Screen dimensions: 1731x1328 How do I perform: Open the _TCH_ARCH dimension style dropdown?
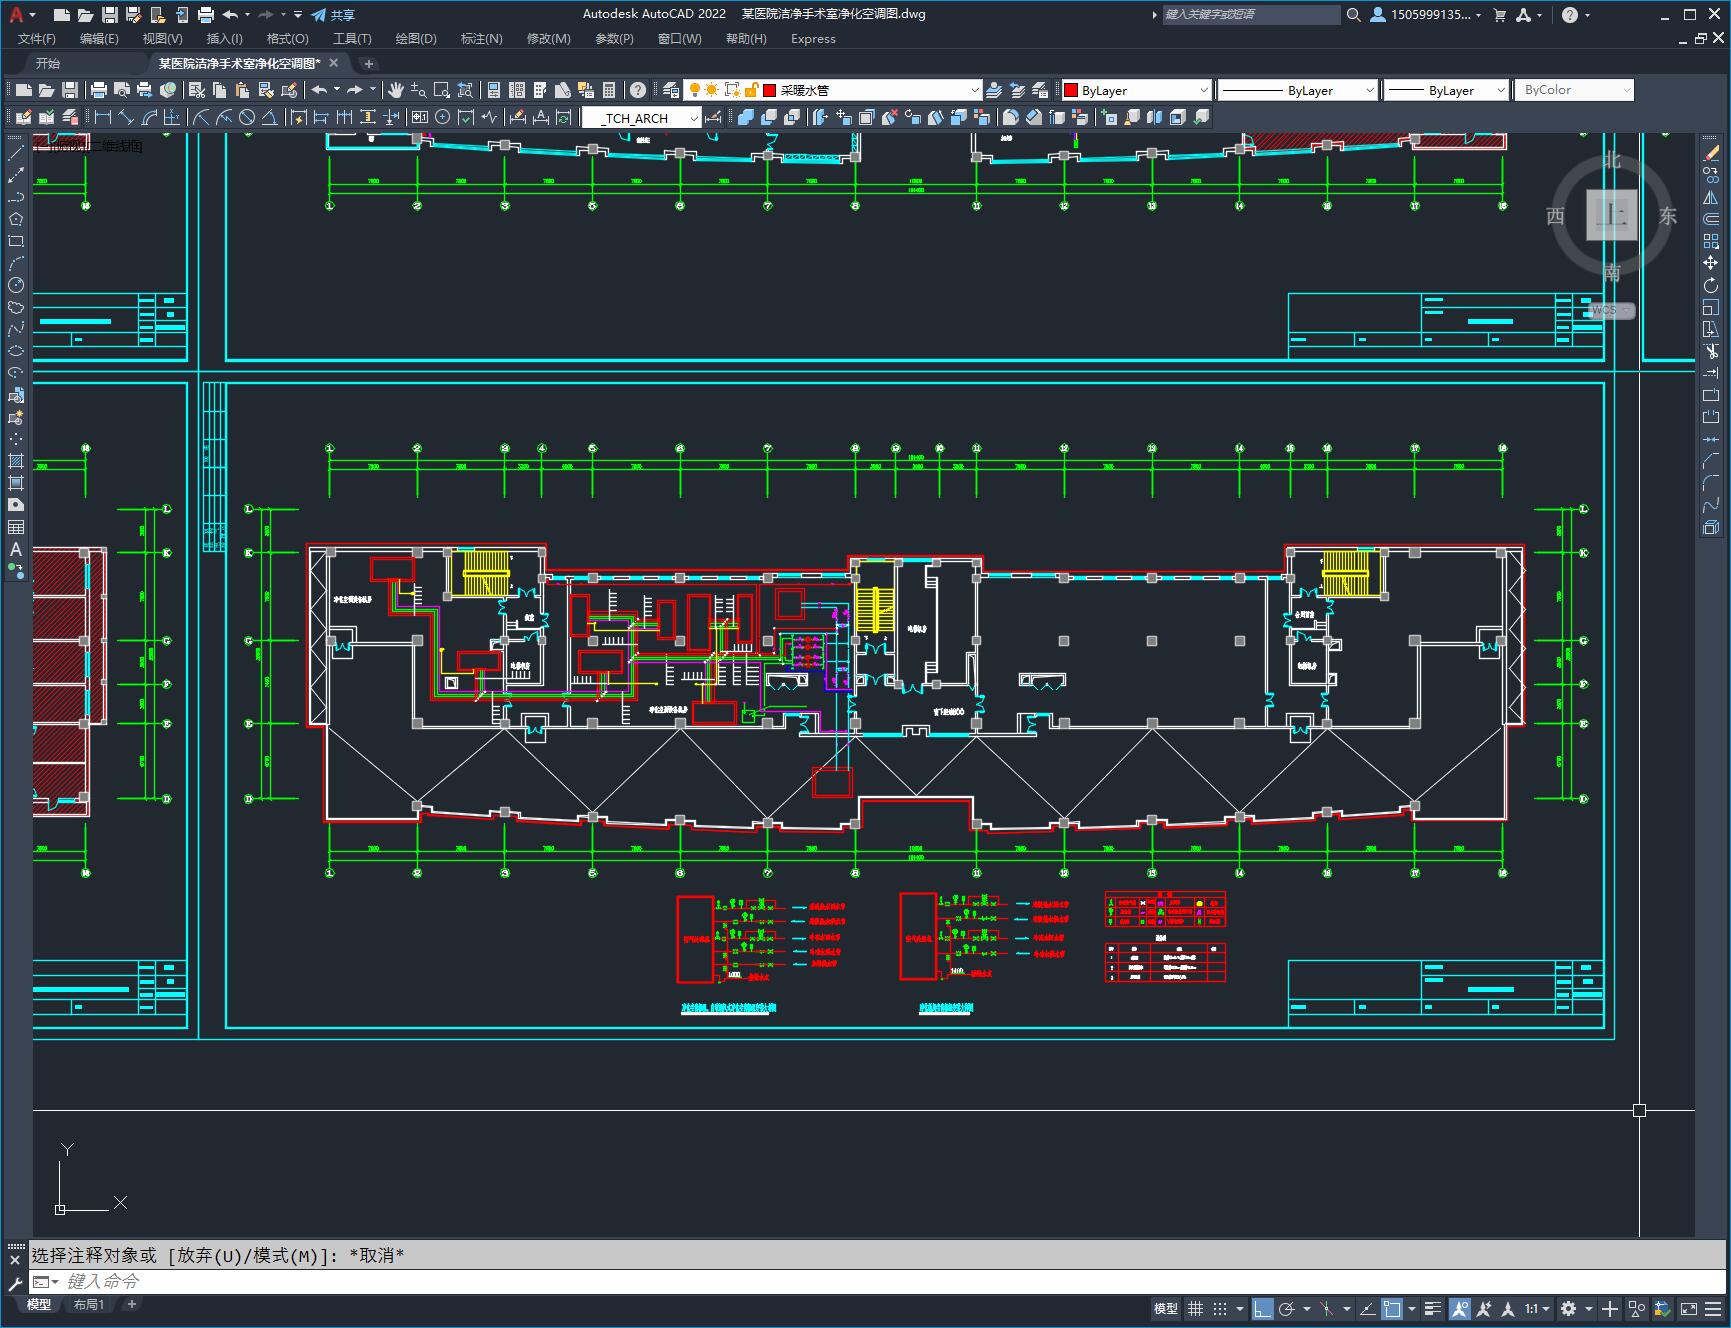click(694, 118)
